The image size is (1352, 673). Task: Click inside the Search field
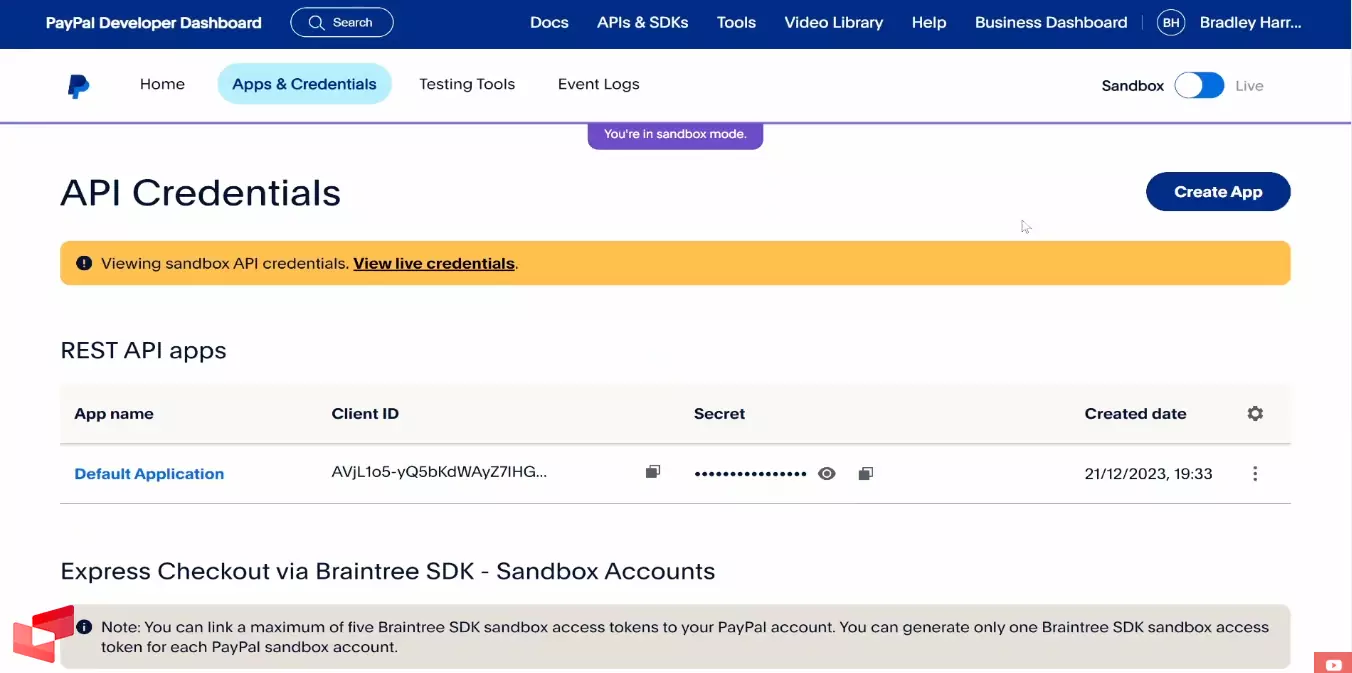[x=341, y=21]
